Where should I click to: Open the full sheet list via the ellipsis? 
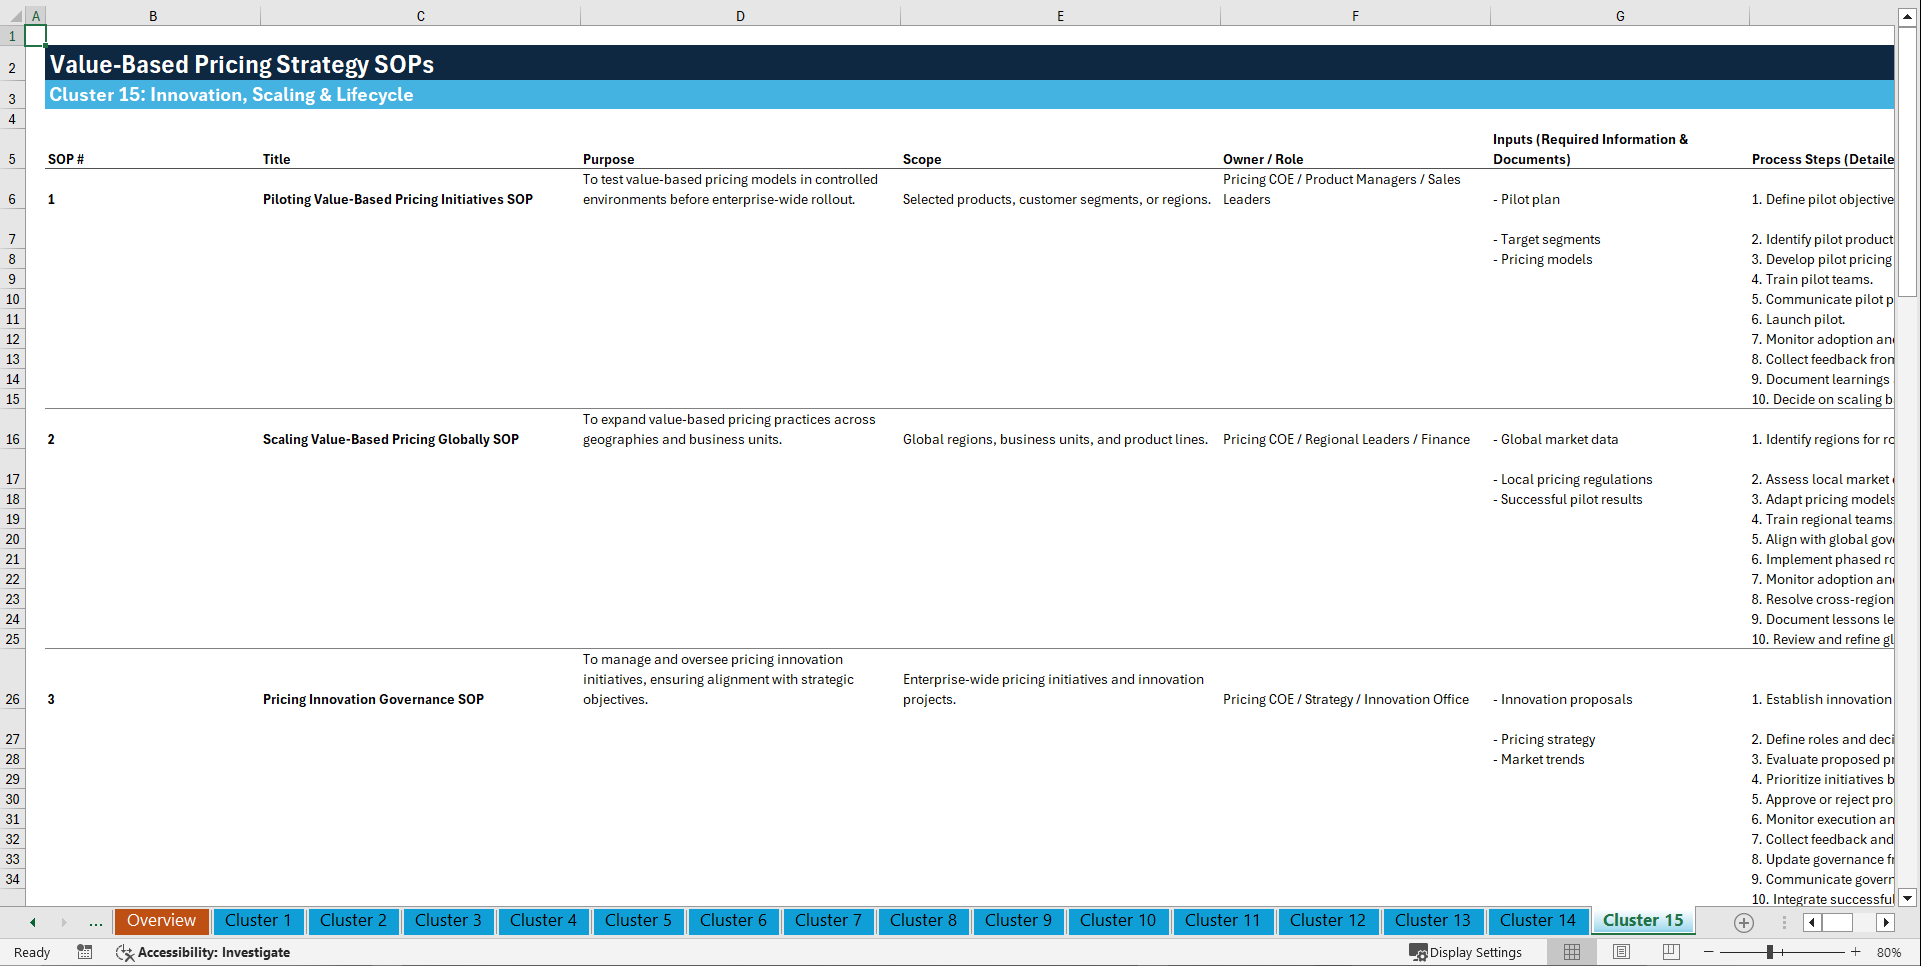click(x=96, y=922)
